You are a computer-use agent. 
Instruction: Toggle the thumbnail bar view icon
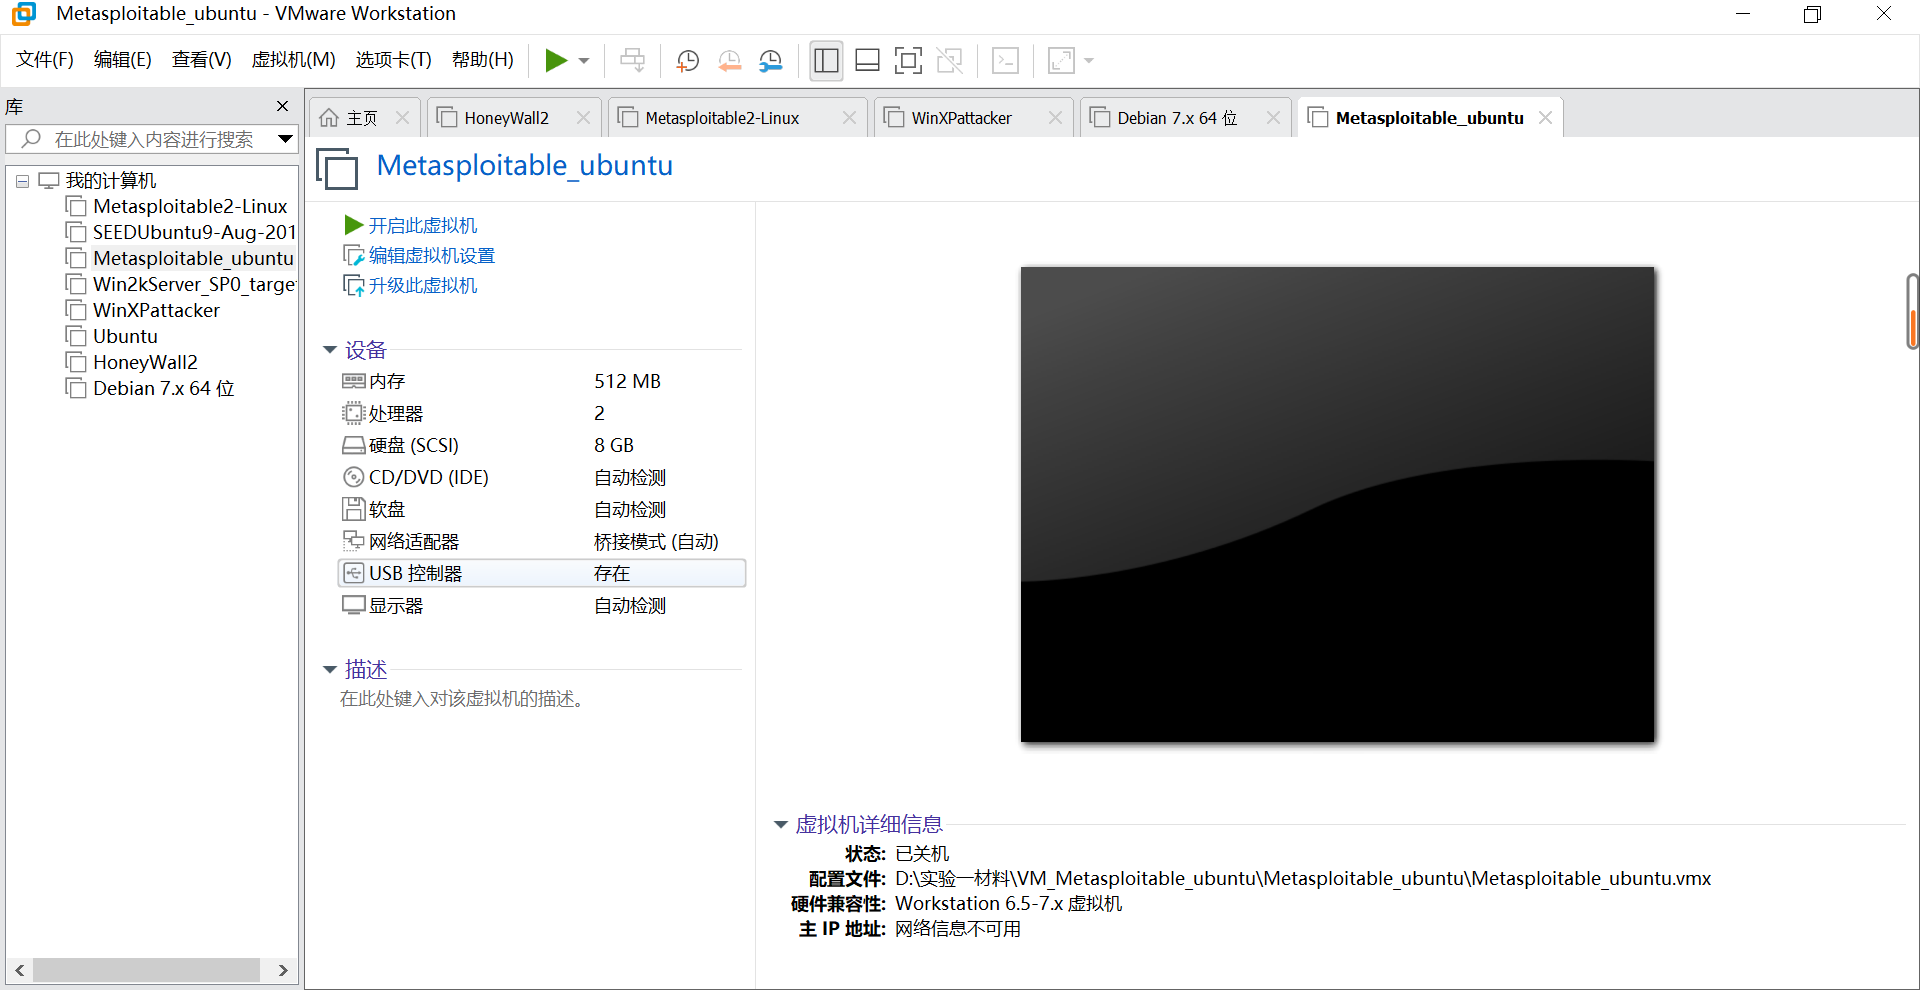click(x=867, y=61)
